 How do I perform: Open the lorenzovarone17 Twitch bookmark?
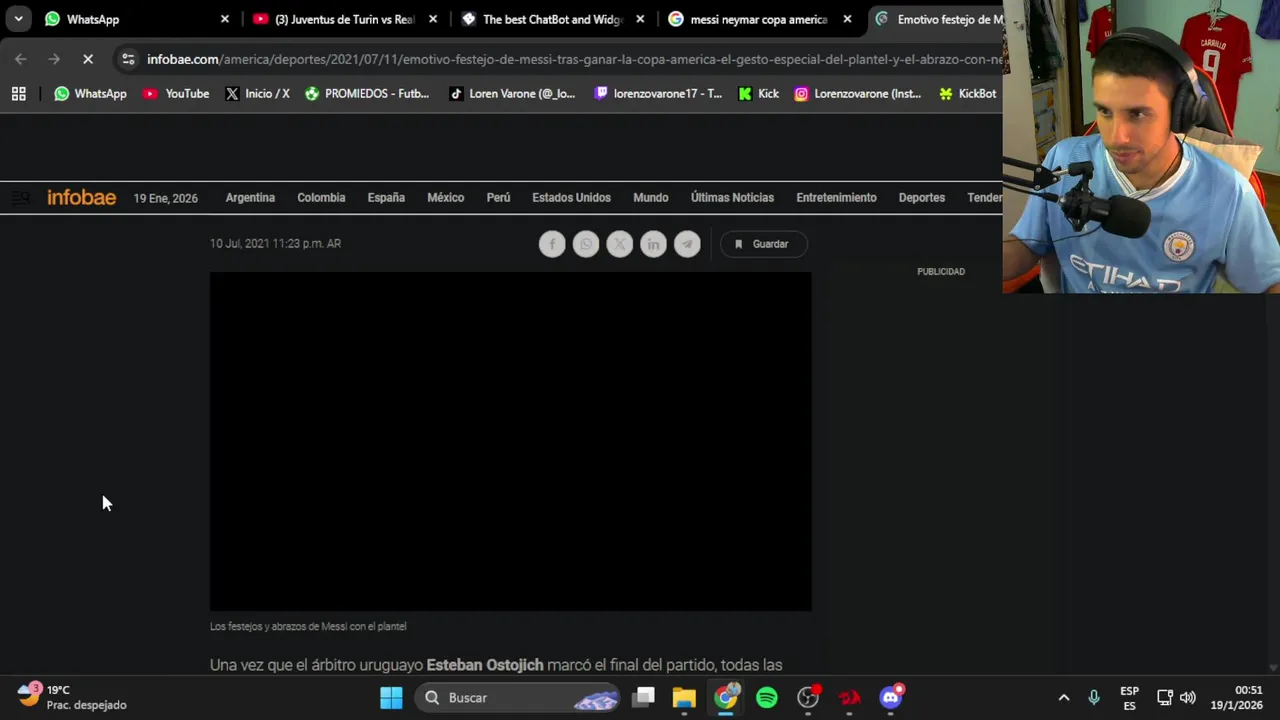[657, 93]
